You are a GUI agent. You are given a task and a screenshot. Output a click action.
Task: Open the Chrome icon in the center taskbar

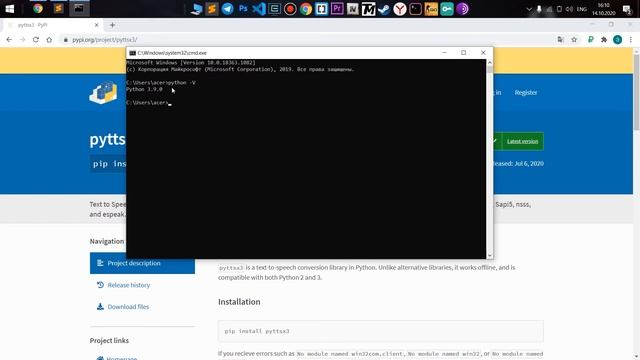click(306, 9)
